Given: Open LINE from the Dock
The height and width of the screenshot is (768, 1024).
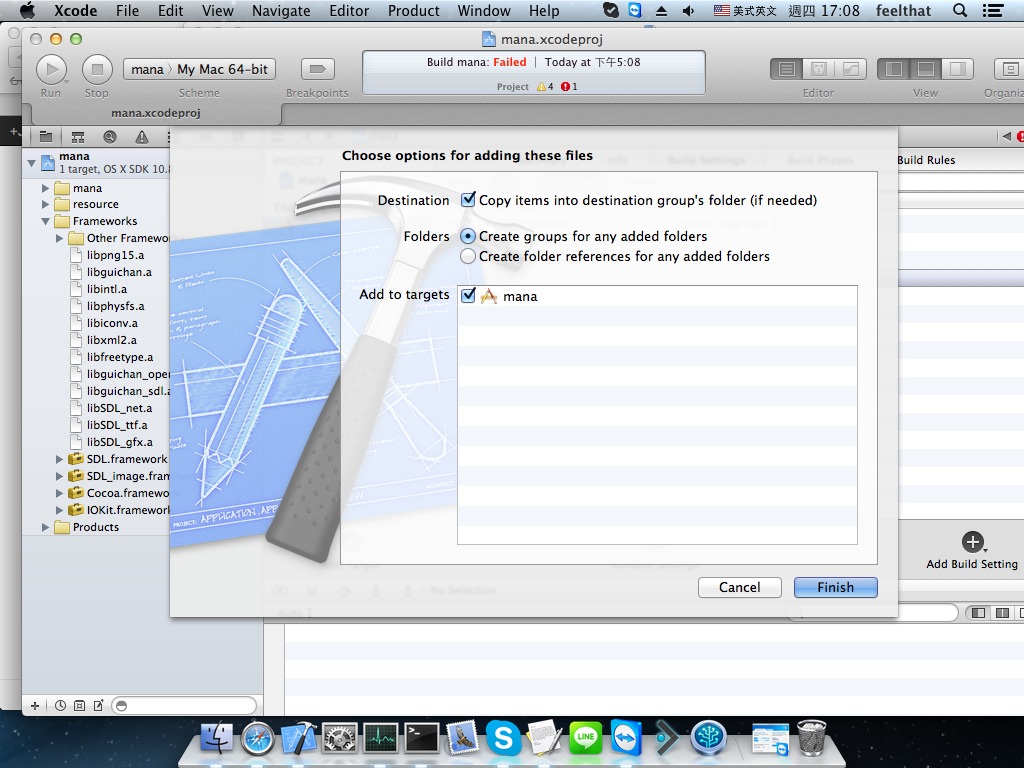Looking at the screenshot, I should coord(586,738).
